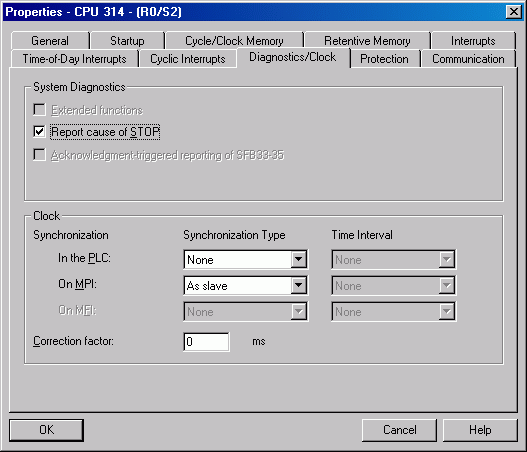Confirm with the OK button
527x452 pixels.
[46, 430]
